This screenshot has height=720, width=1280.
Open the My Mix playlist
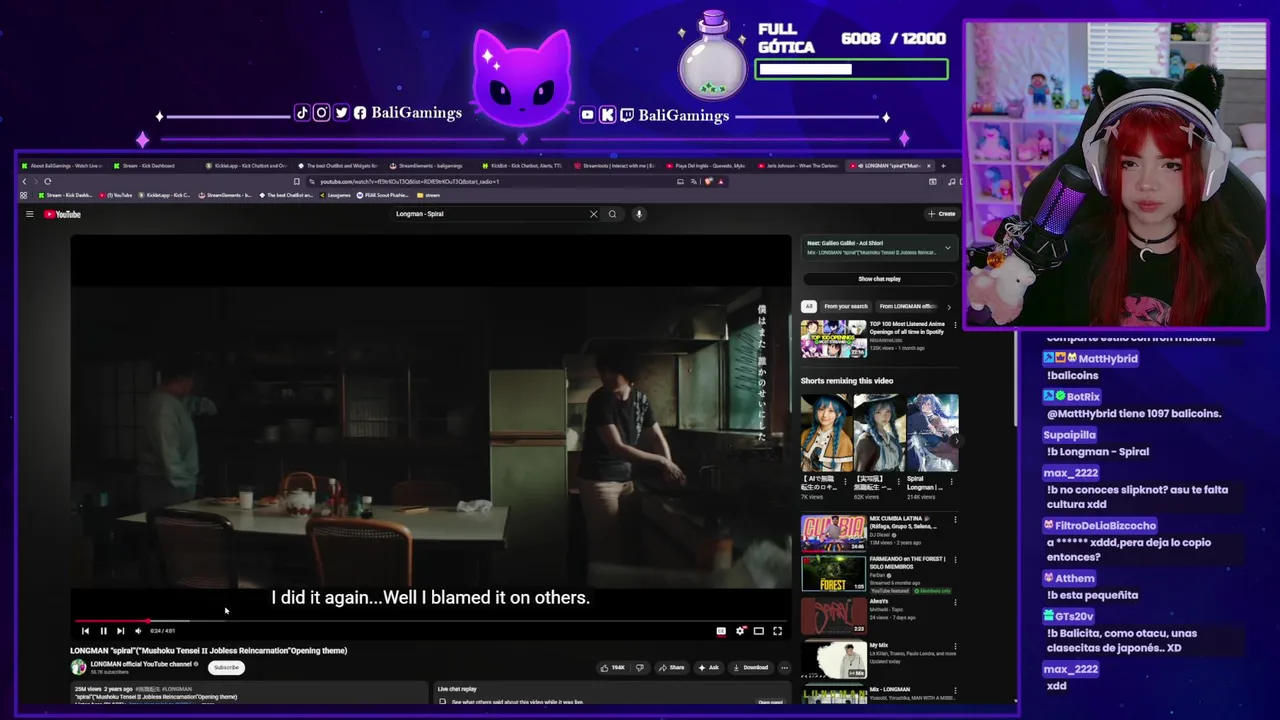coord(834,659)
